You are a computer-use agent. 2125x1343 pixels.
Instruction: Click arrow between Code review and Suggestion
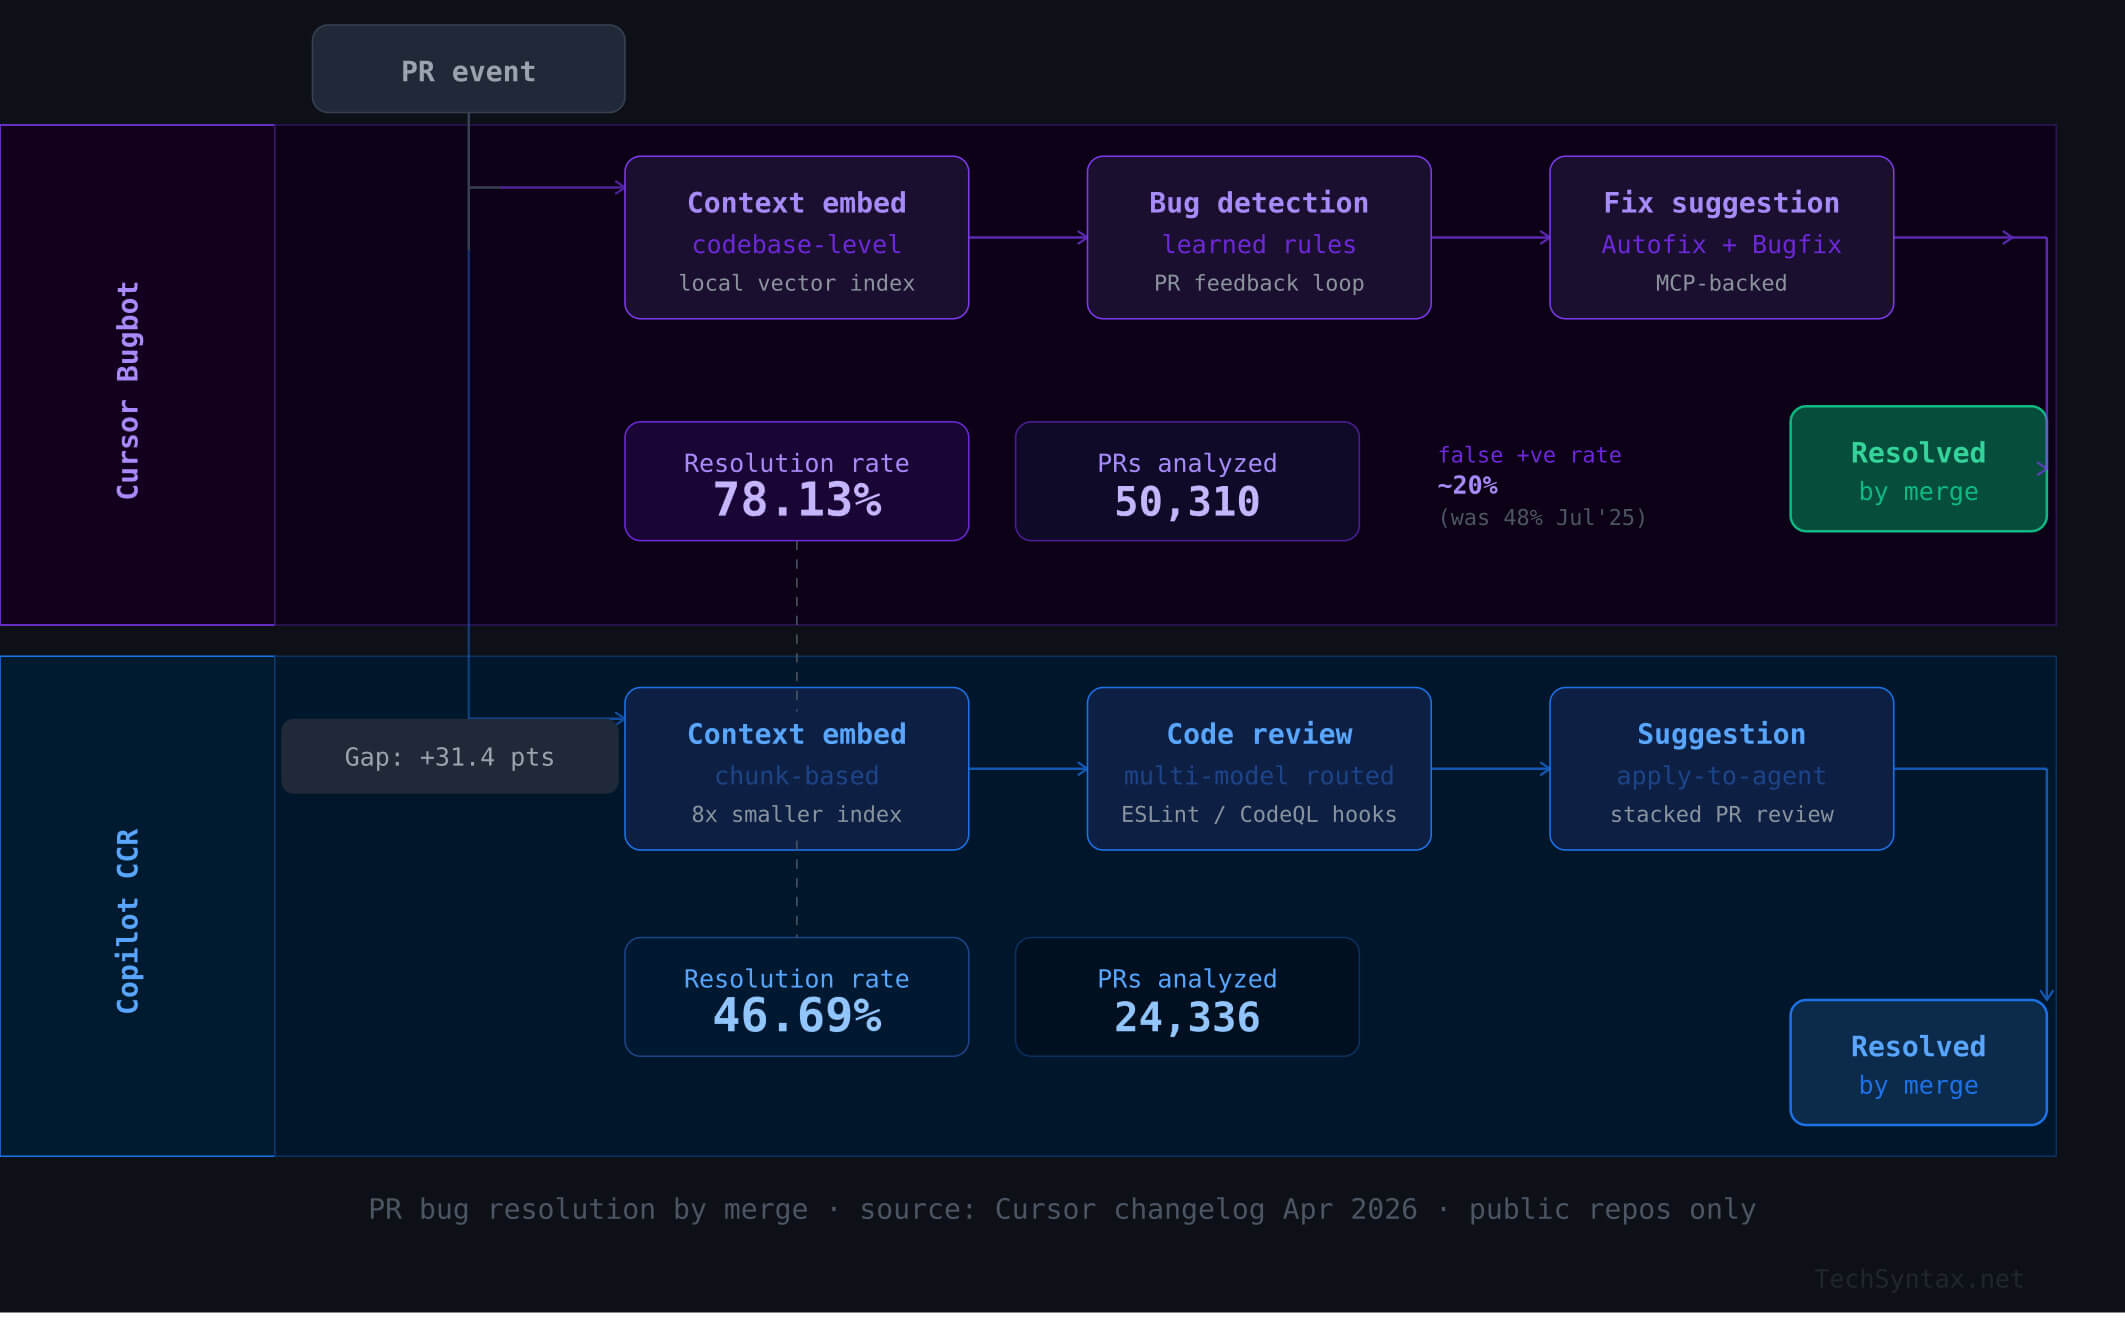[x=1490, y=769]
